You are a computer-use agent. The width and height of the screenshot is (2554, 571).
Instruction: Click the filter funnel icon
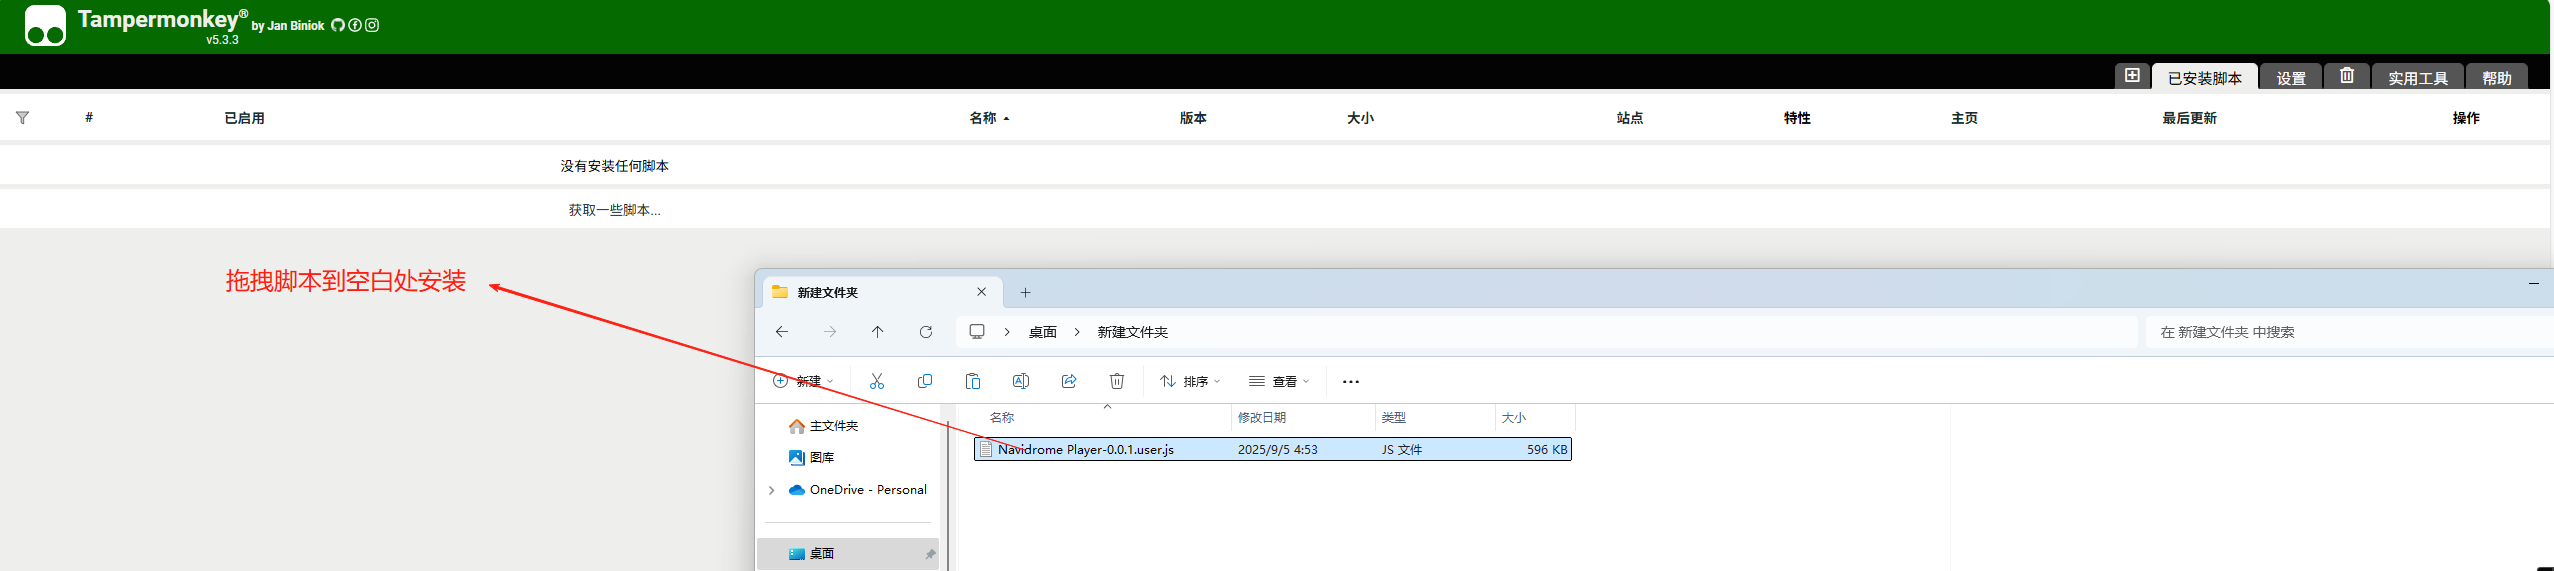(x=22, y=117)
